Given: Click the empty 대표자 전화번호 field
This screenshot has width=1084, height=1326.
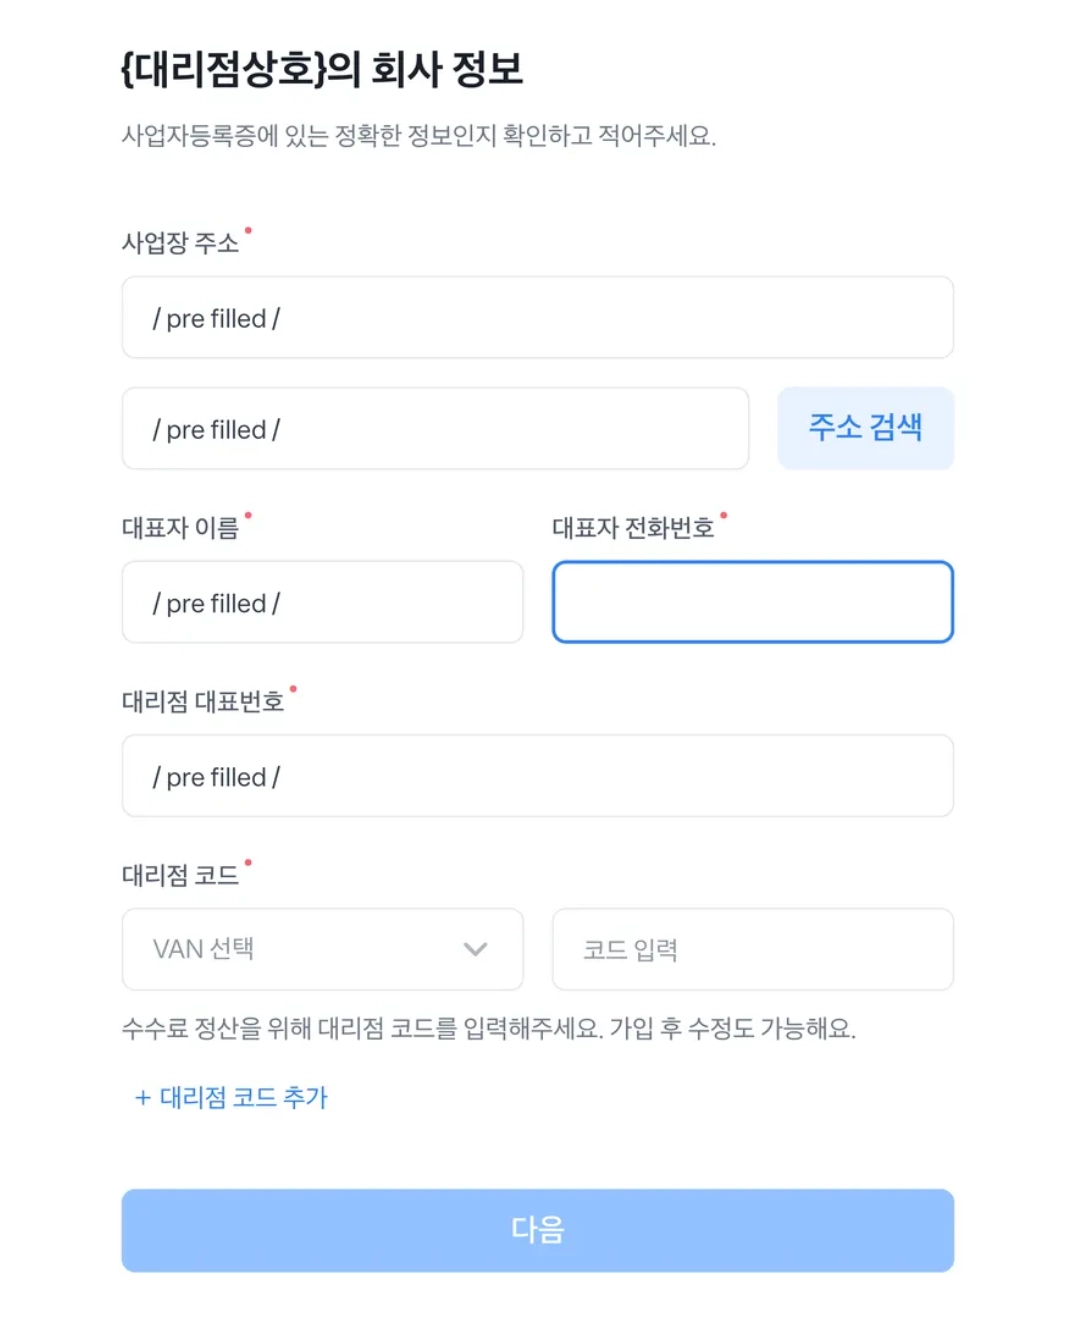Looking at the screenshot, I should click(x=752, y=602).
